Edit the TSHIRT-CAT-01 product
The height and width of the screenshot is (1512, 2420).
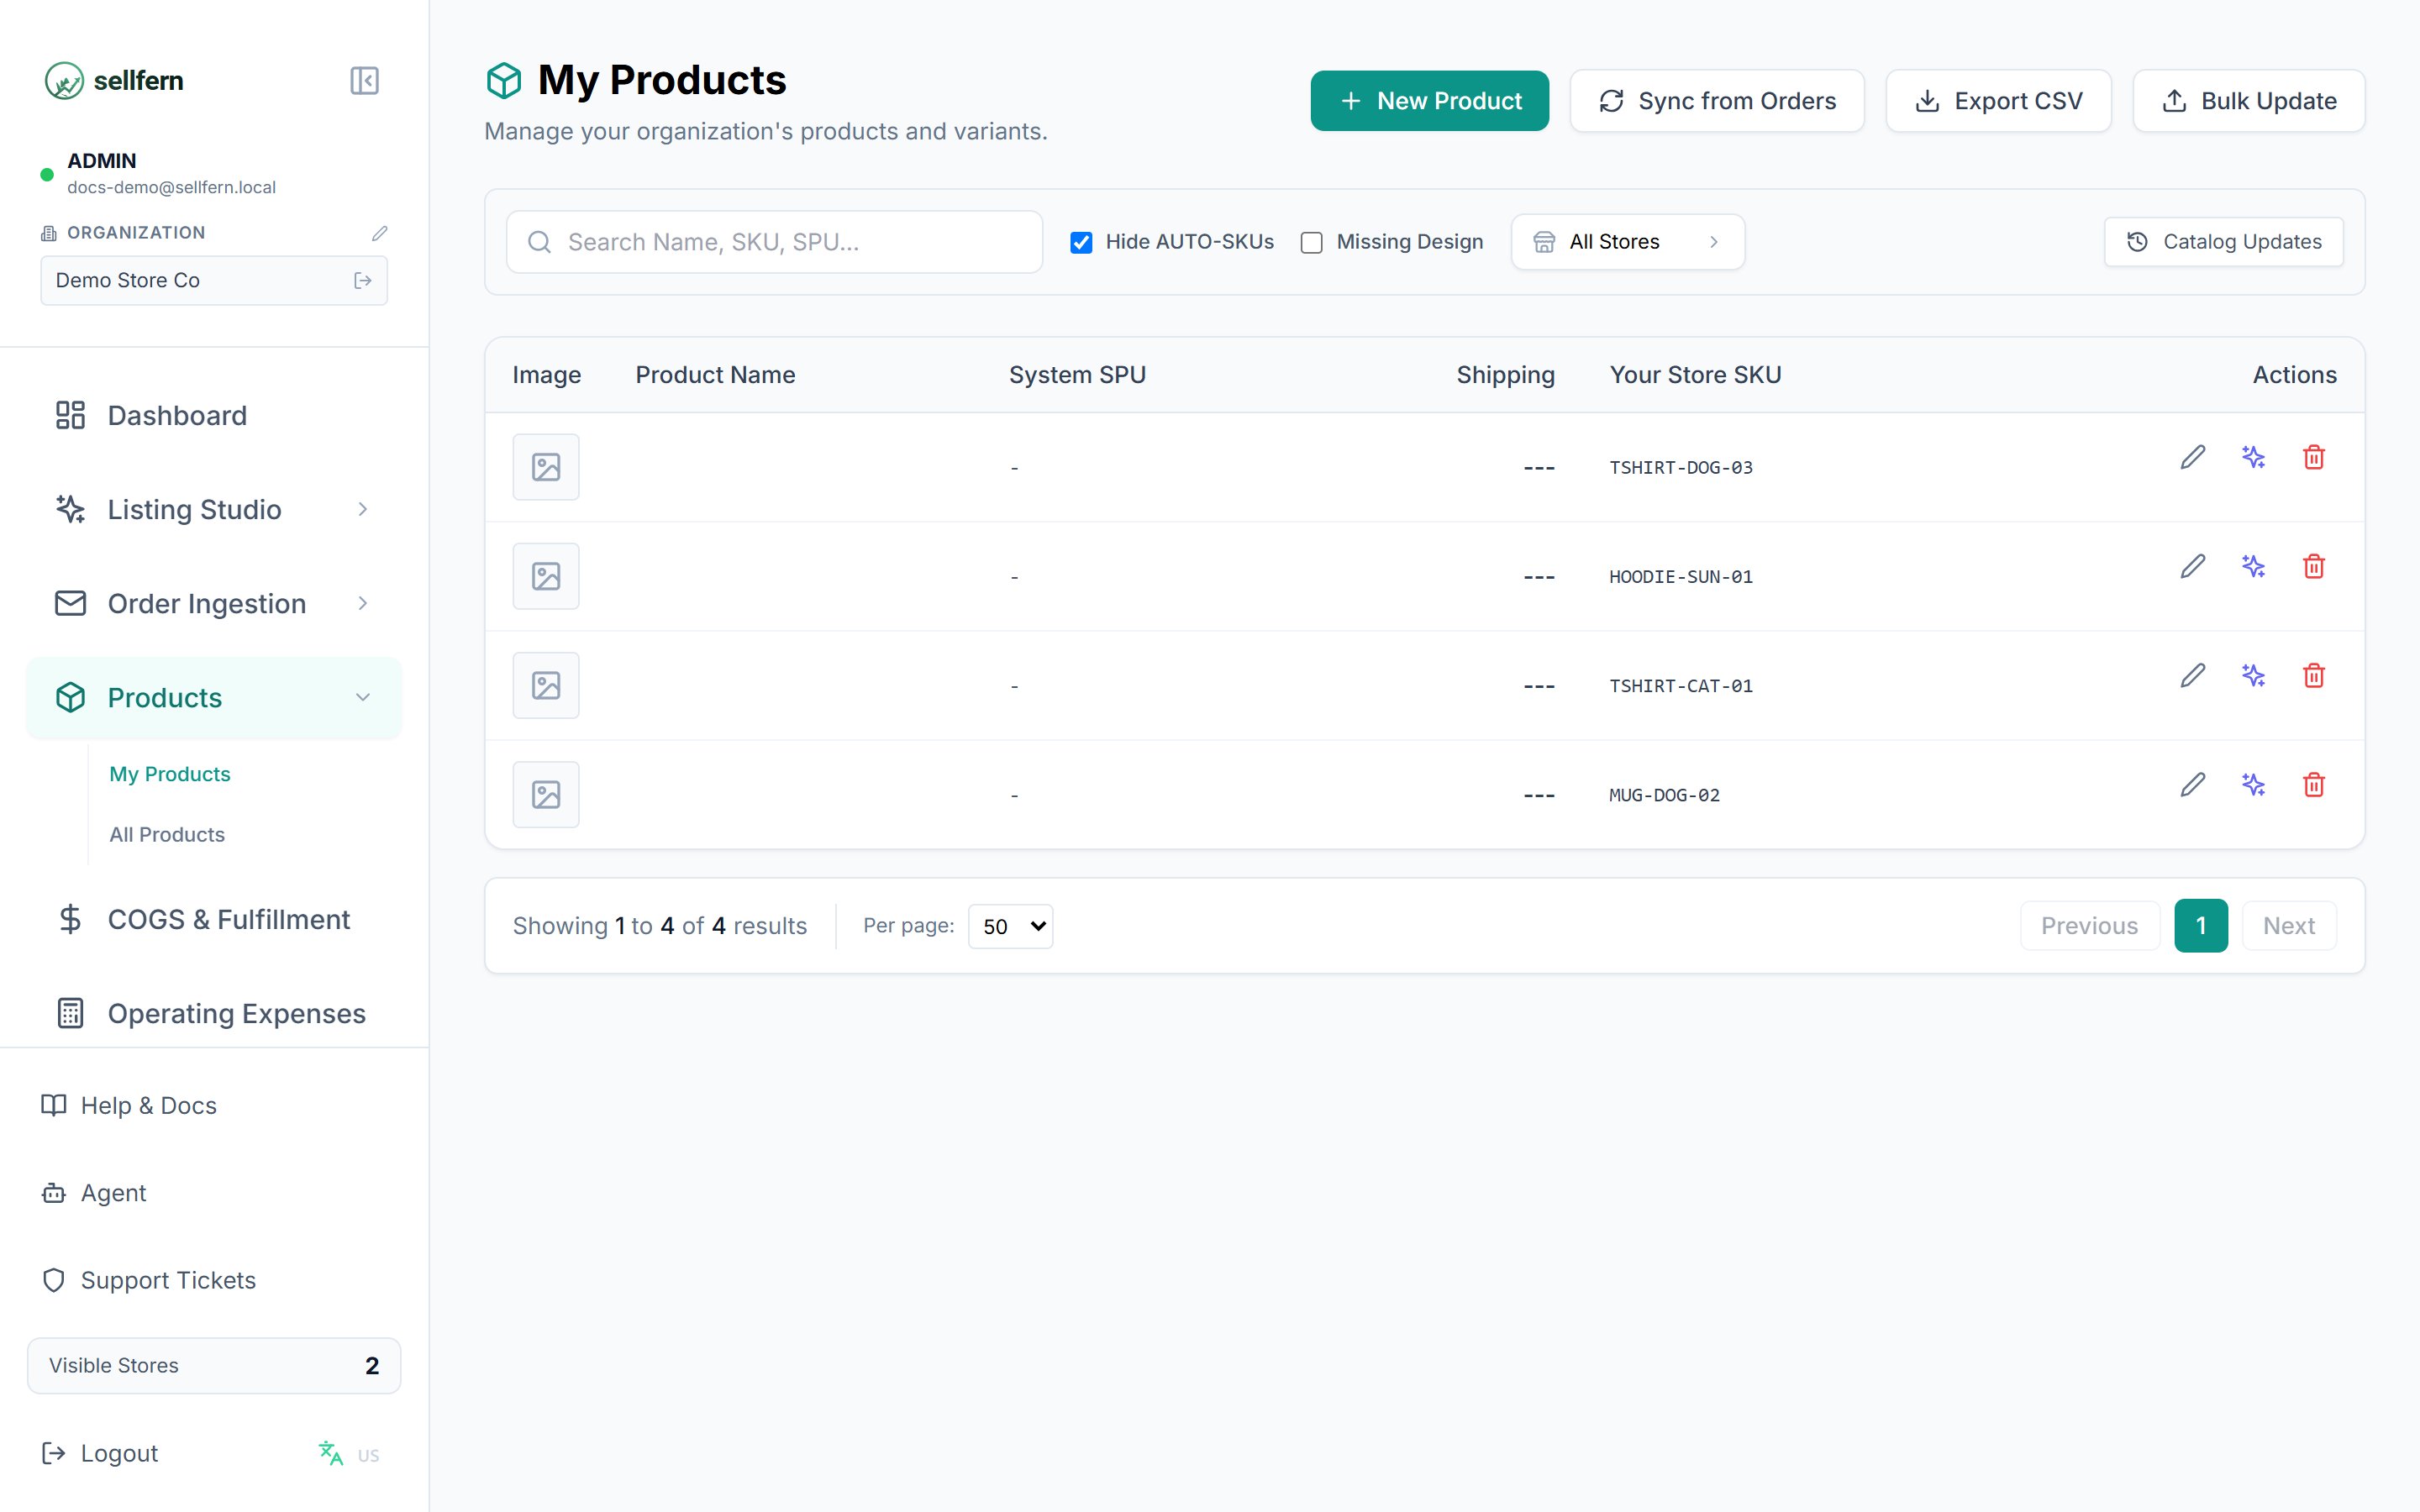(2192, 675)
